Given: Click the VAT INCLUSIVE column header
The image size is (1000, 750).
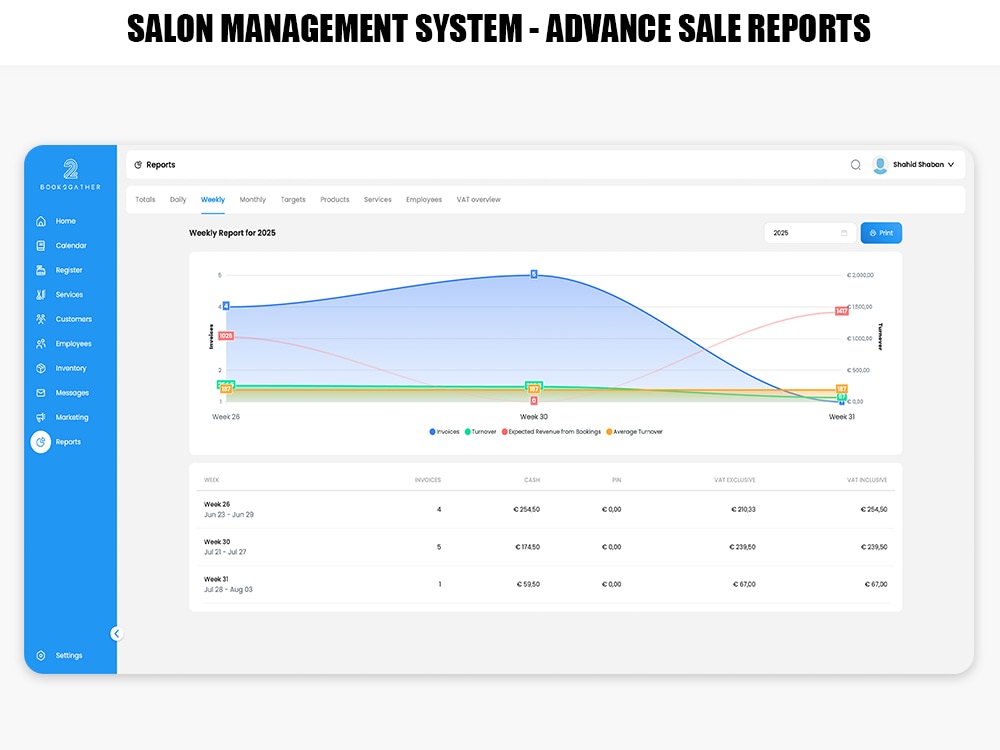Looking at the screenshot, I should click(x=867, y=480).
